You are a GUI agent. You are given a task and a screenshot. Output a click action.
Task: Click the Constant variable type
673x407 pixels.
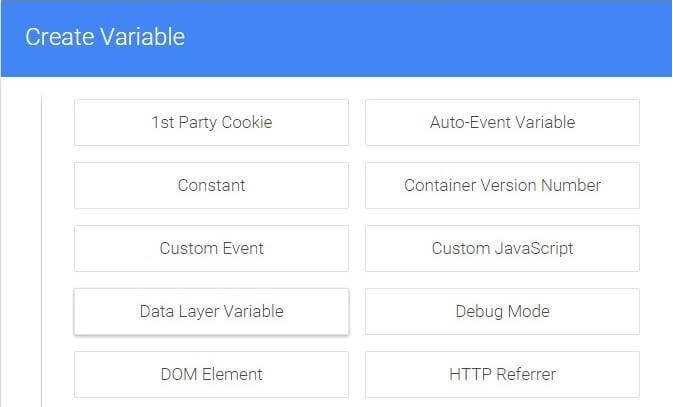tap(211, 185)
